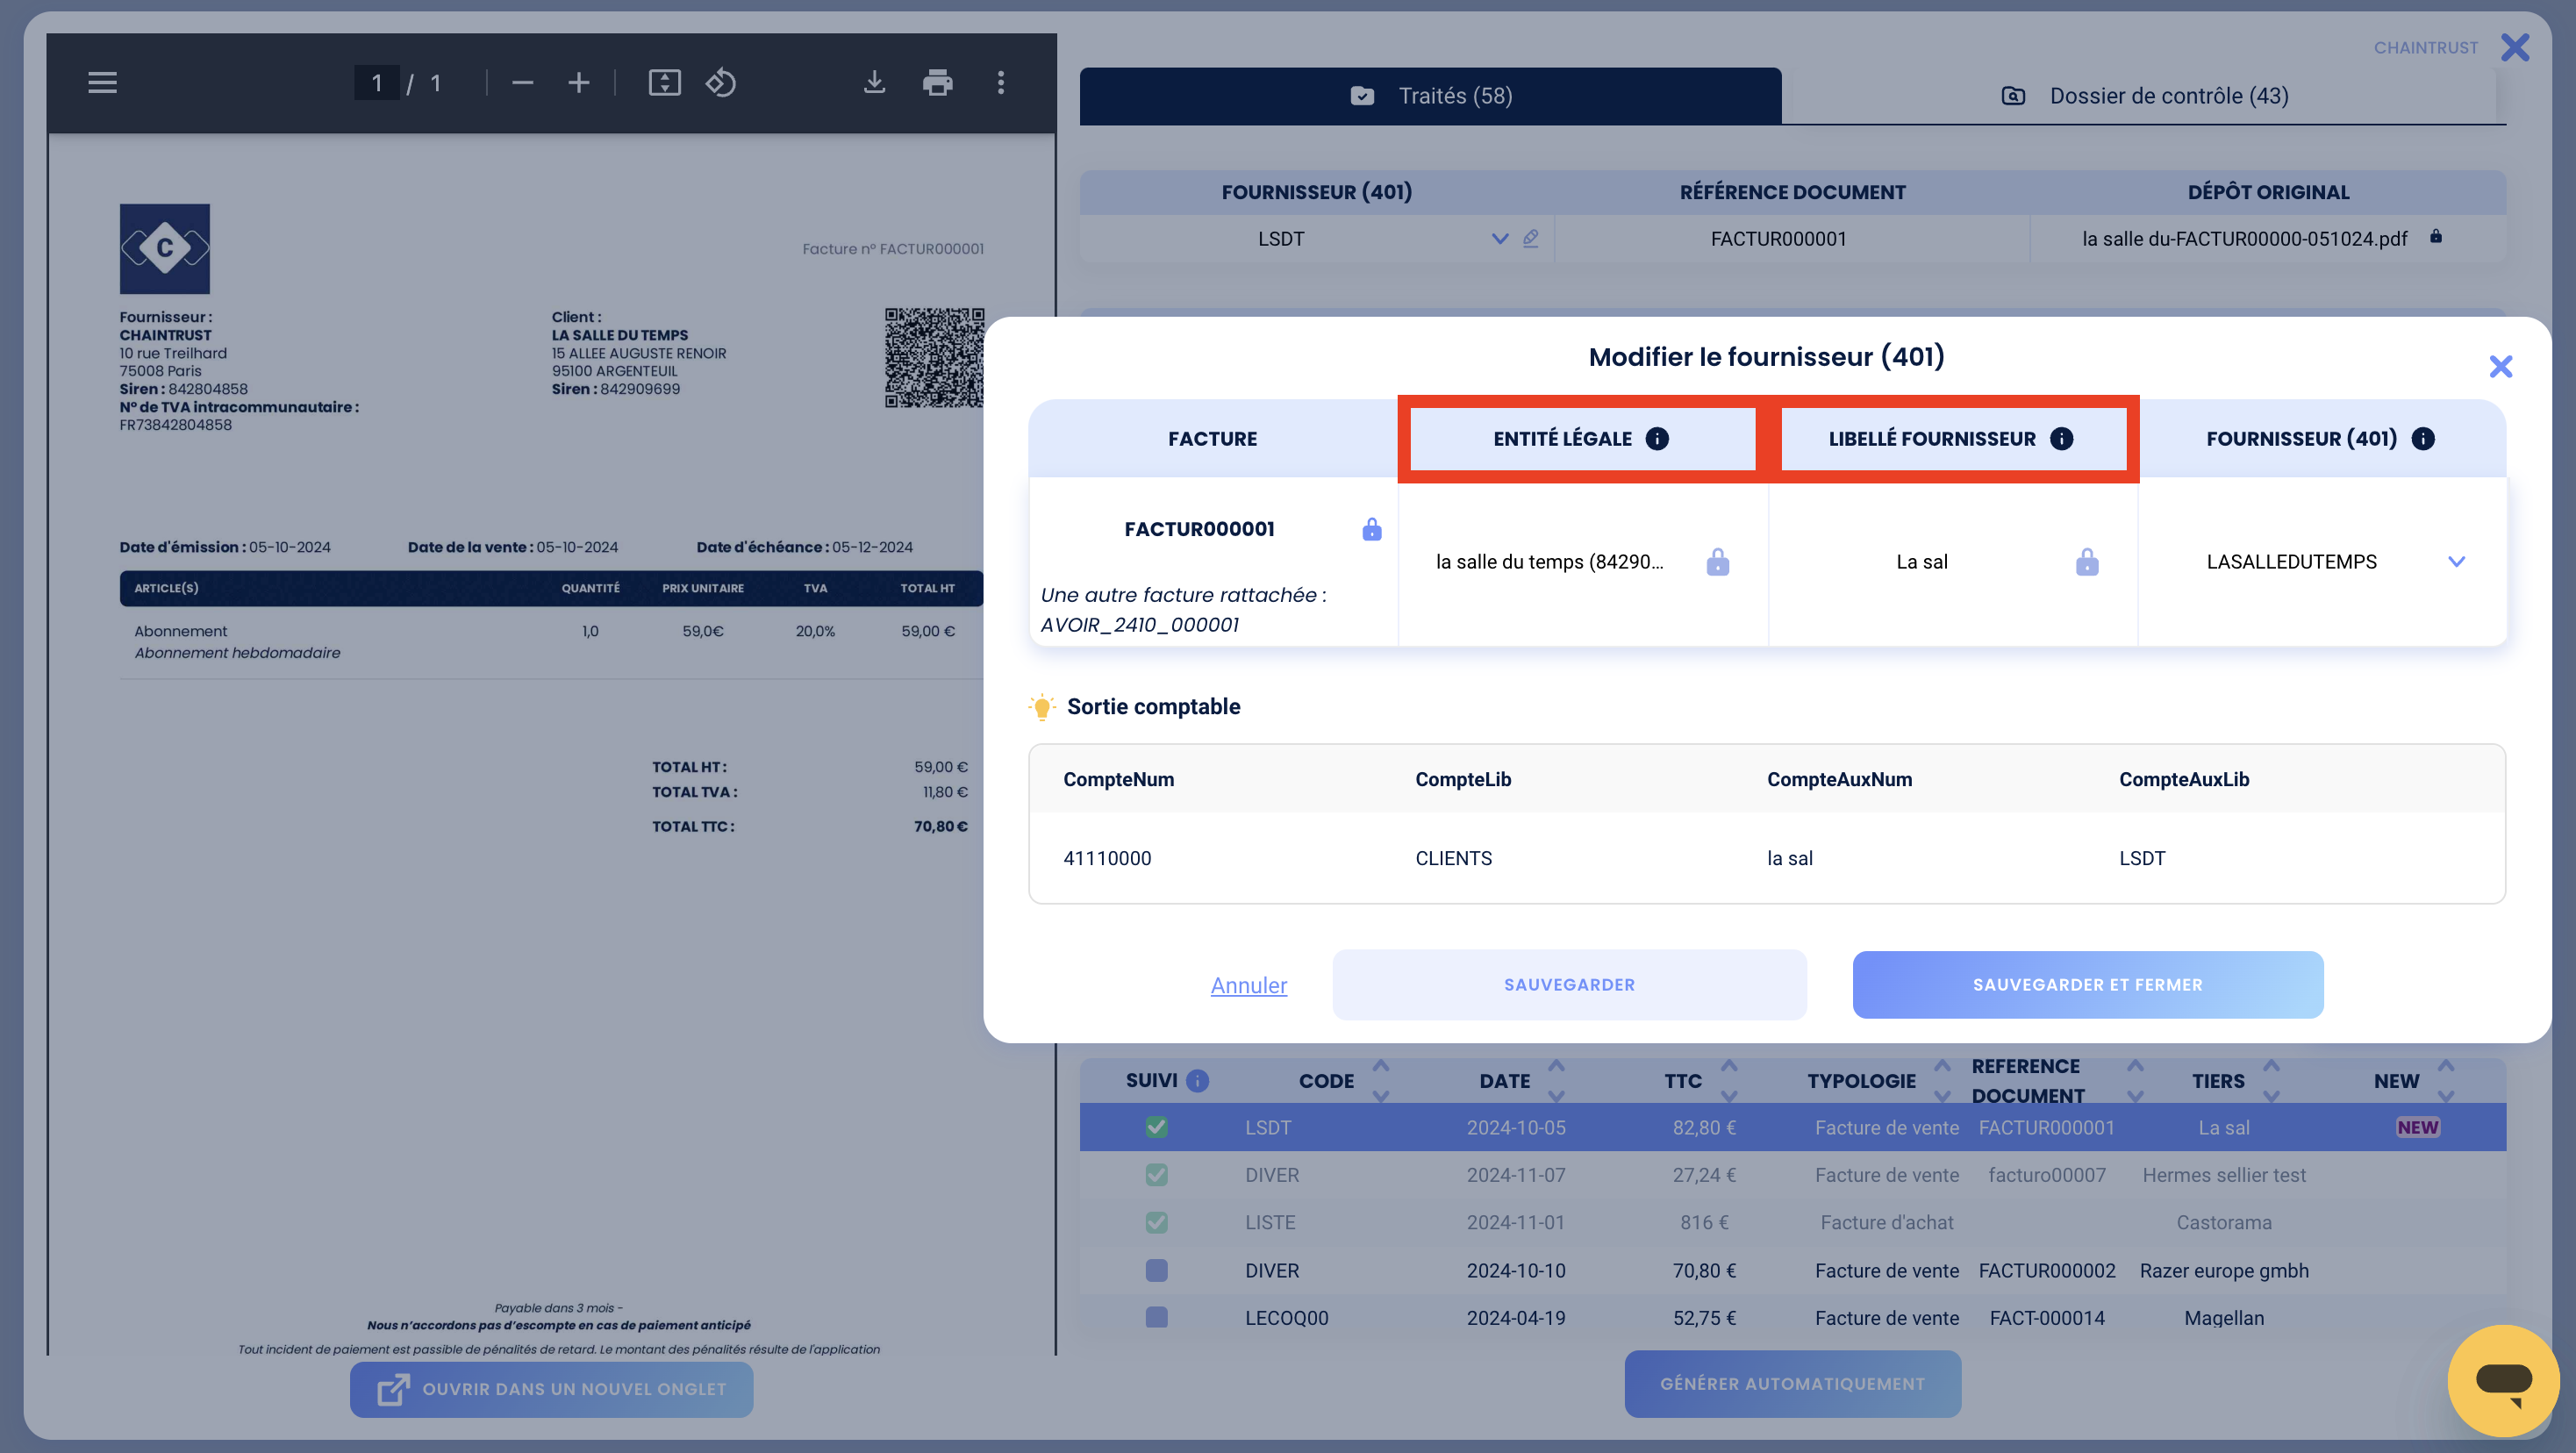The height and width of the screenshot is (1453, 2576).
Task: Switch to Dossier de contrôle (43) tab
Action: (2144, 96)
